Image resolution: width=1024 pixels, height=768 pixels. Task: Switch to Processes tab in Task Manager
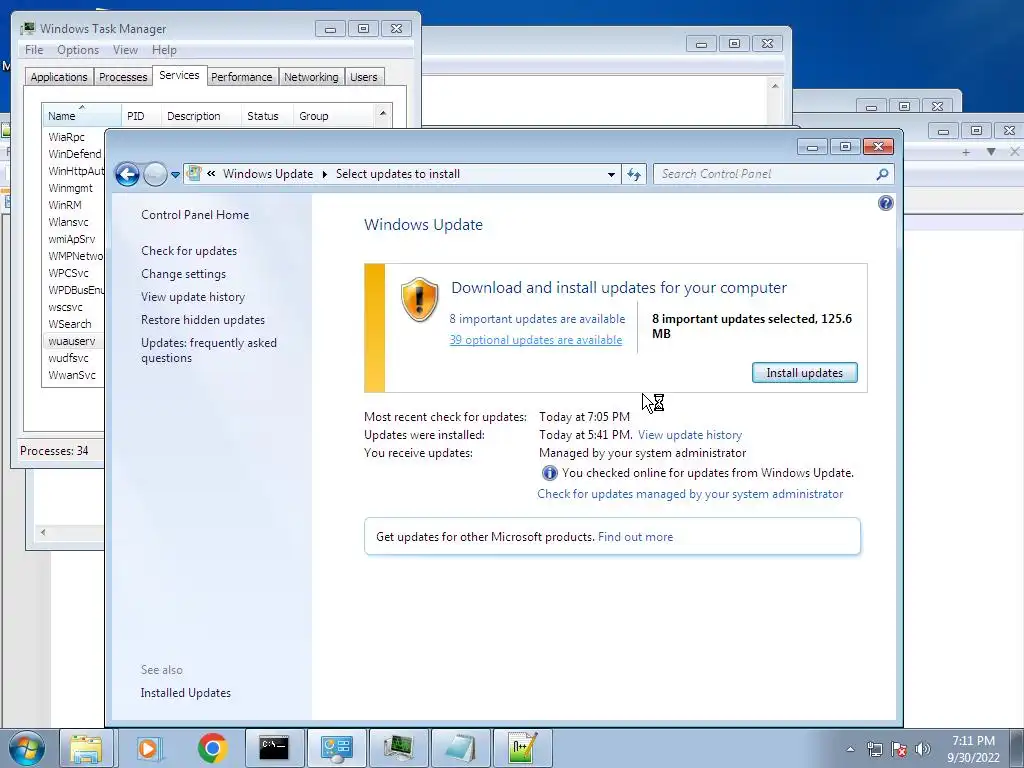coord(123,77)
